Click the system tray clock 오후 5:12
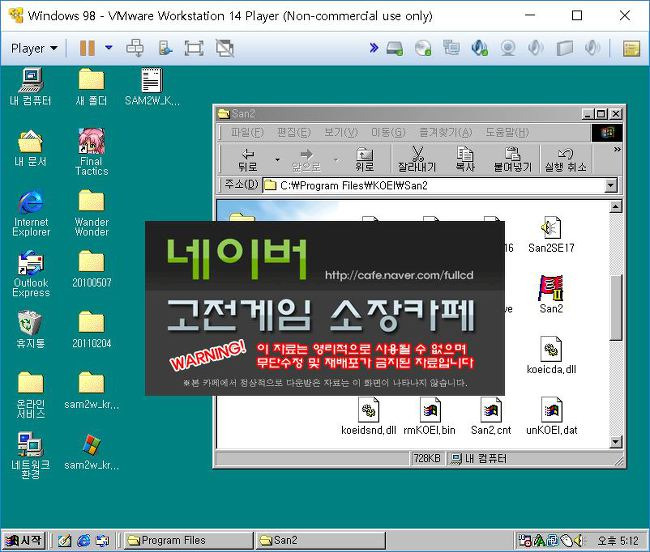 (618, 541)
